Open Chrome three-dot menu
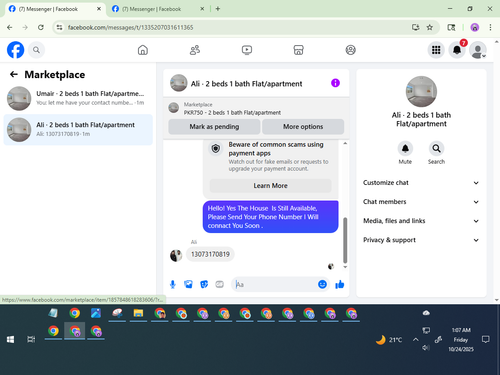The height and width of the screenshot is (375, 500). pyautogui.click(x=490, y=27)
